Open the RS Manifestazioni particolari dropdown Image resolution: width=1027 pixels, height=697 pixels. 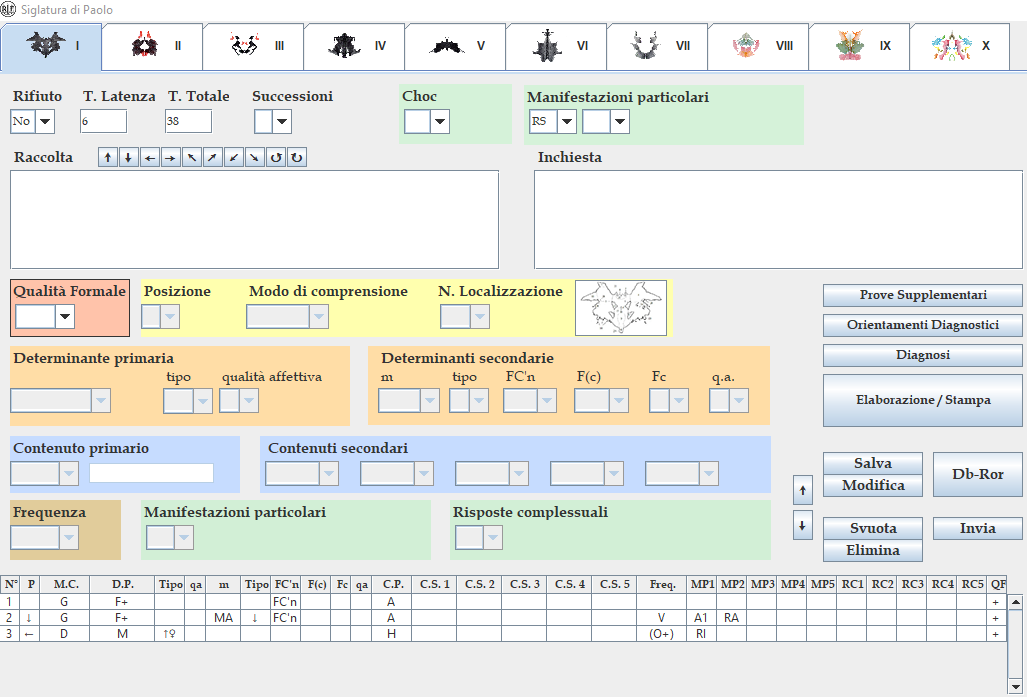[567, 121]
